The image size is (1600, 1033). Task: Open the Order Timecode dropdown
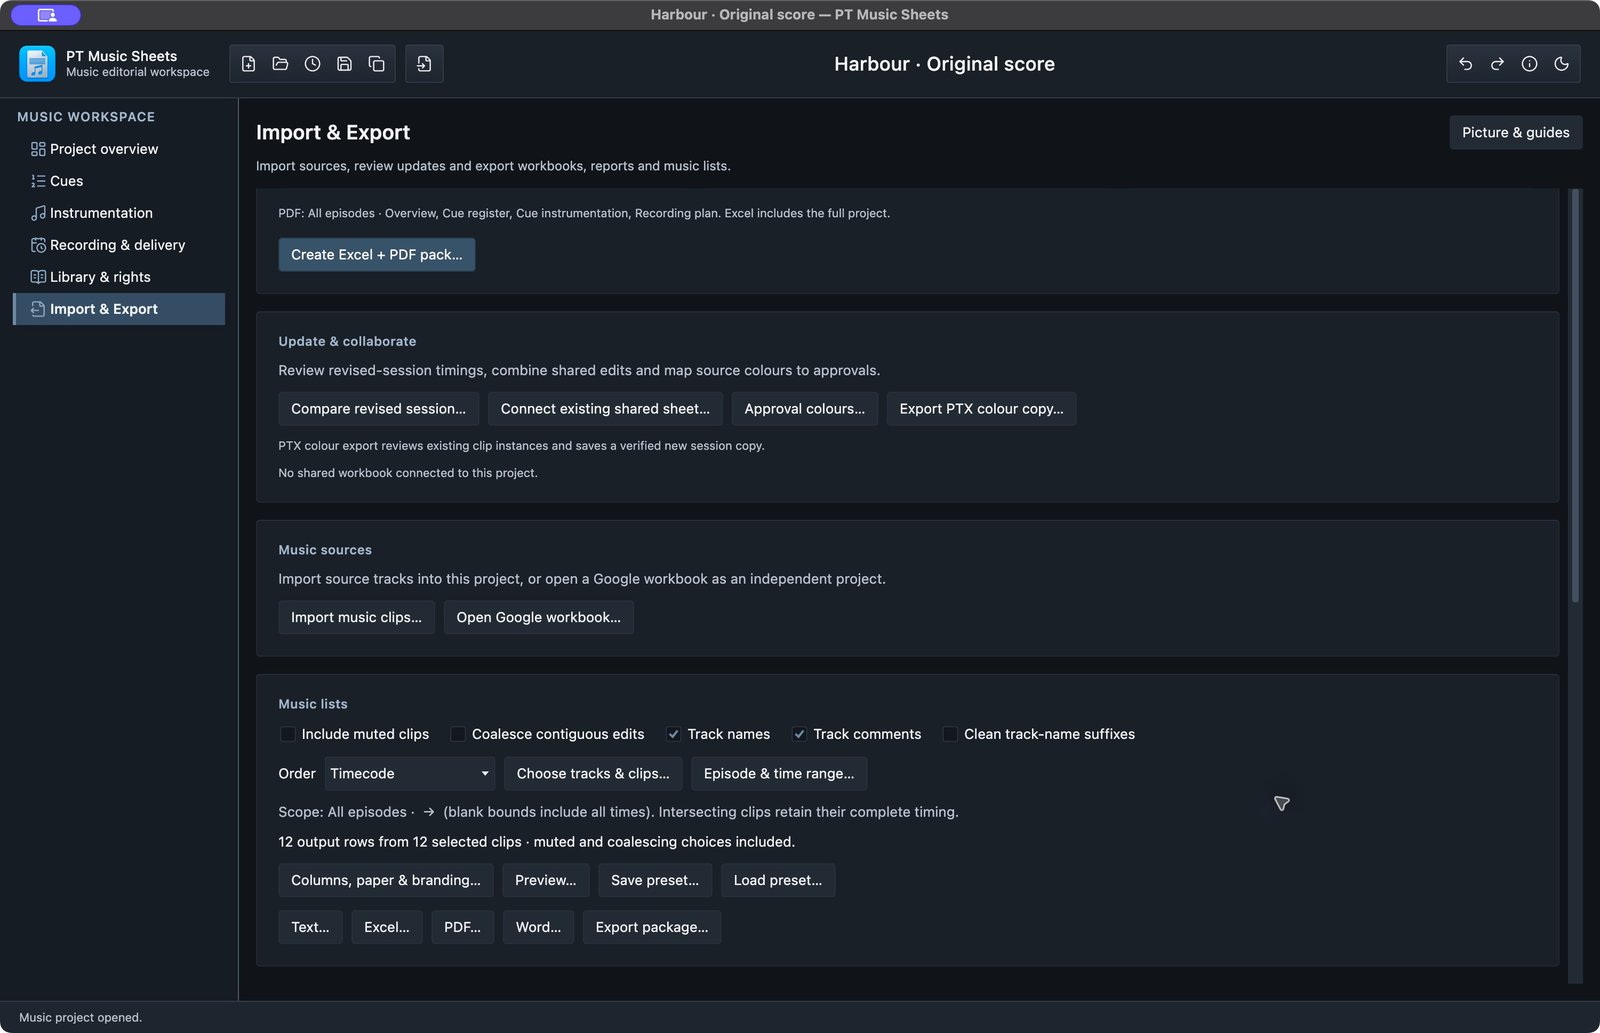pos(410,774)
